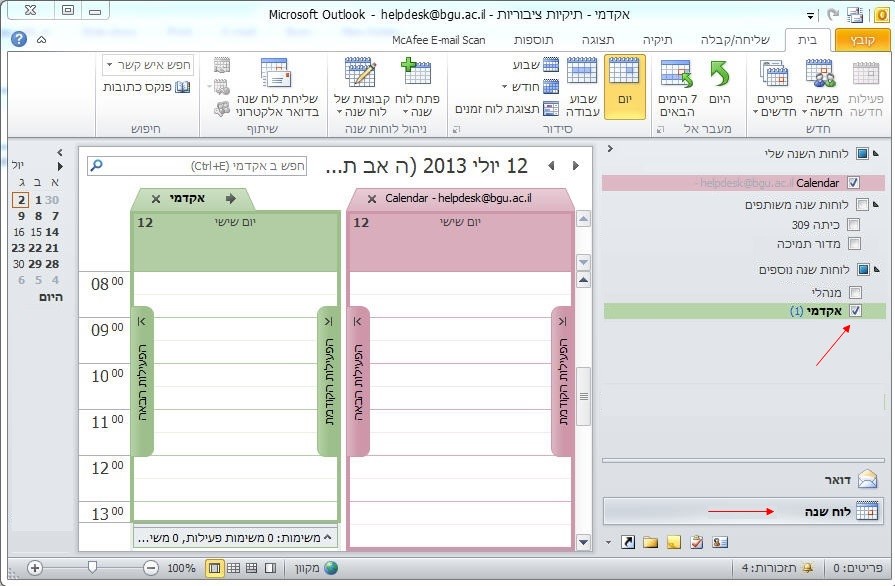The image size is (895, 586).
Task: Open Notes icon in navigation bar
Action: [674, 542]
